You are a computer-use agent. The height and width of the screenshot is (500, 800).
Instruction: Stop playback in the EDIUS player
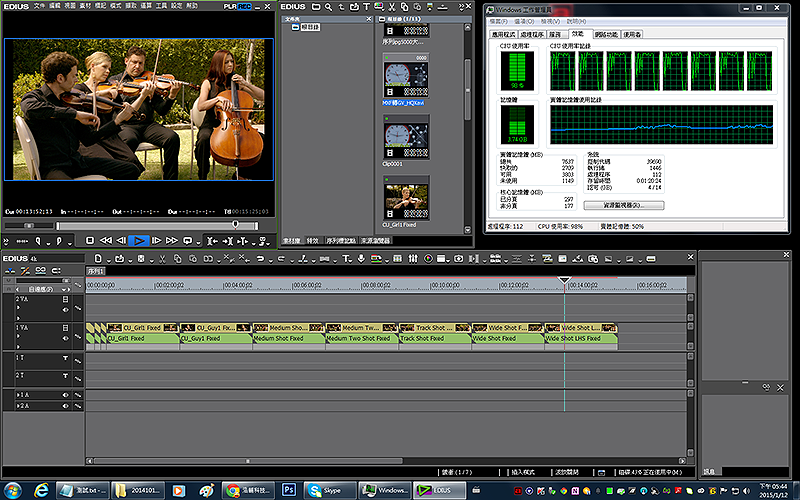(90, 241)
